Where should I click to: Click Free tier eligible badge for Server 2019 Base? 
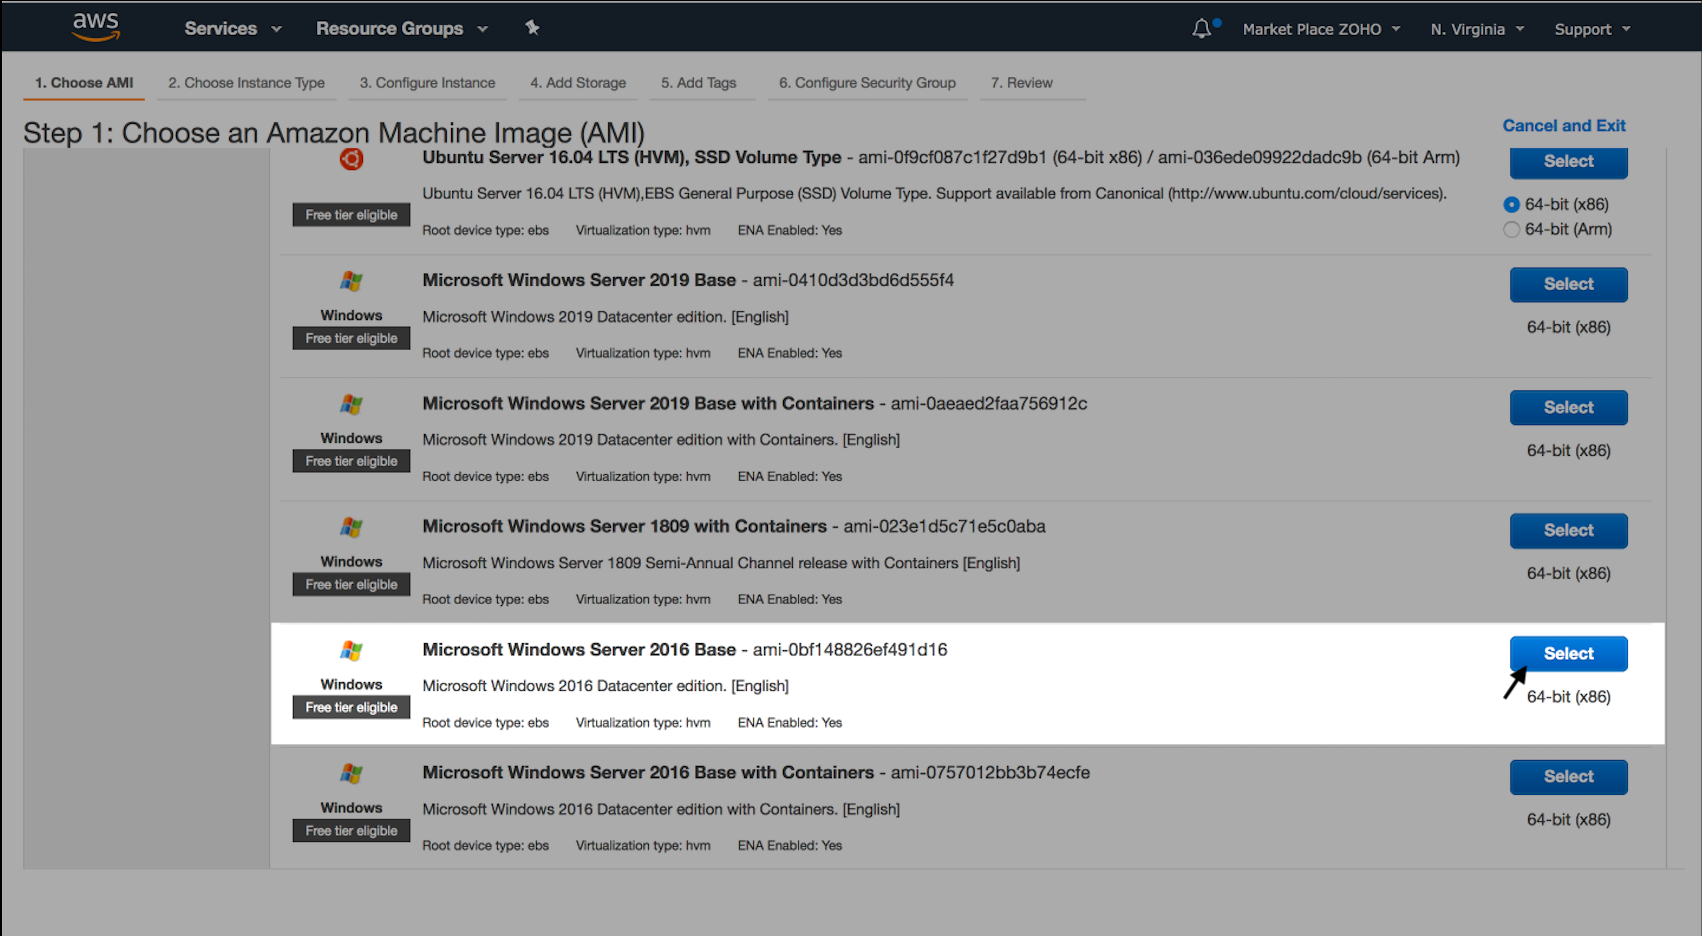point(351,339)
